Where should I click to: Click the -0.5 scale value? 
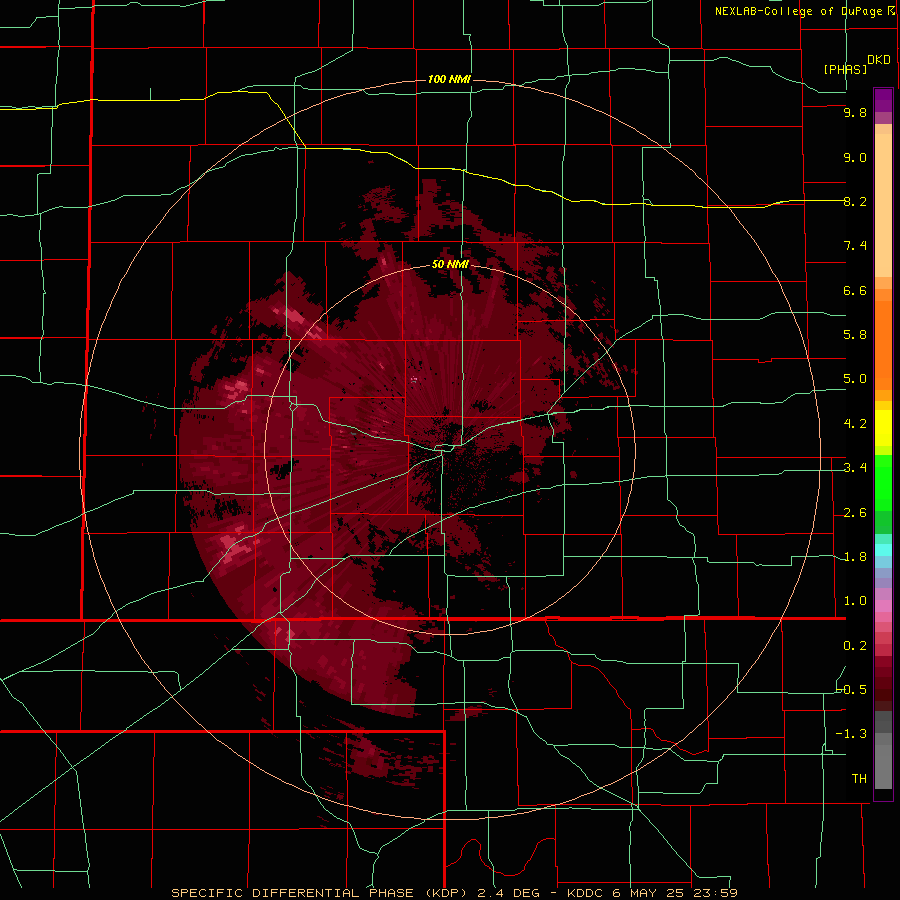(852, 690)
